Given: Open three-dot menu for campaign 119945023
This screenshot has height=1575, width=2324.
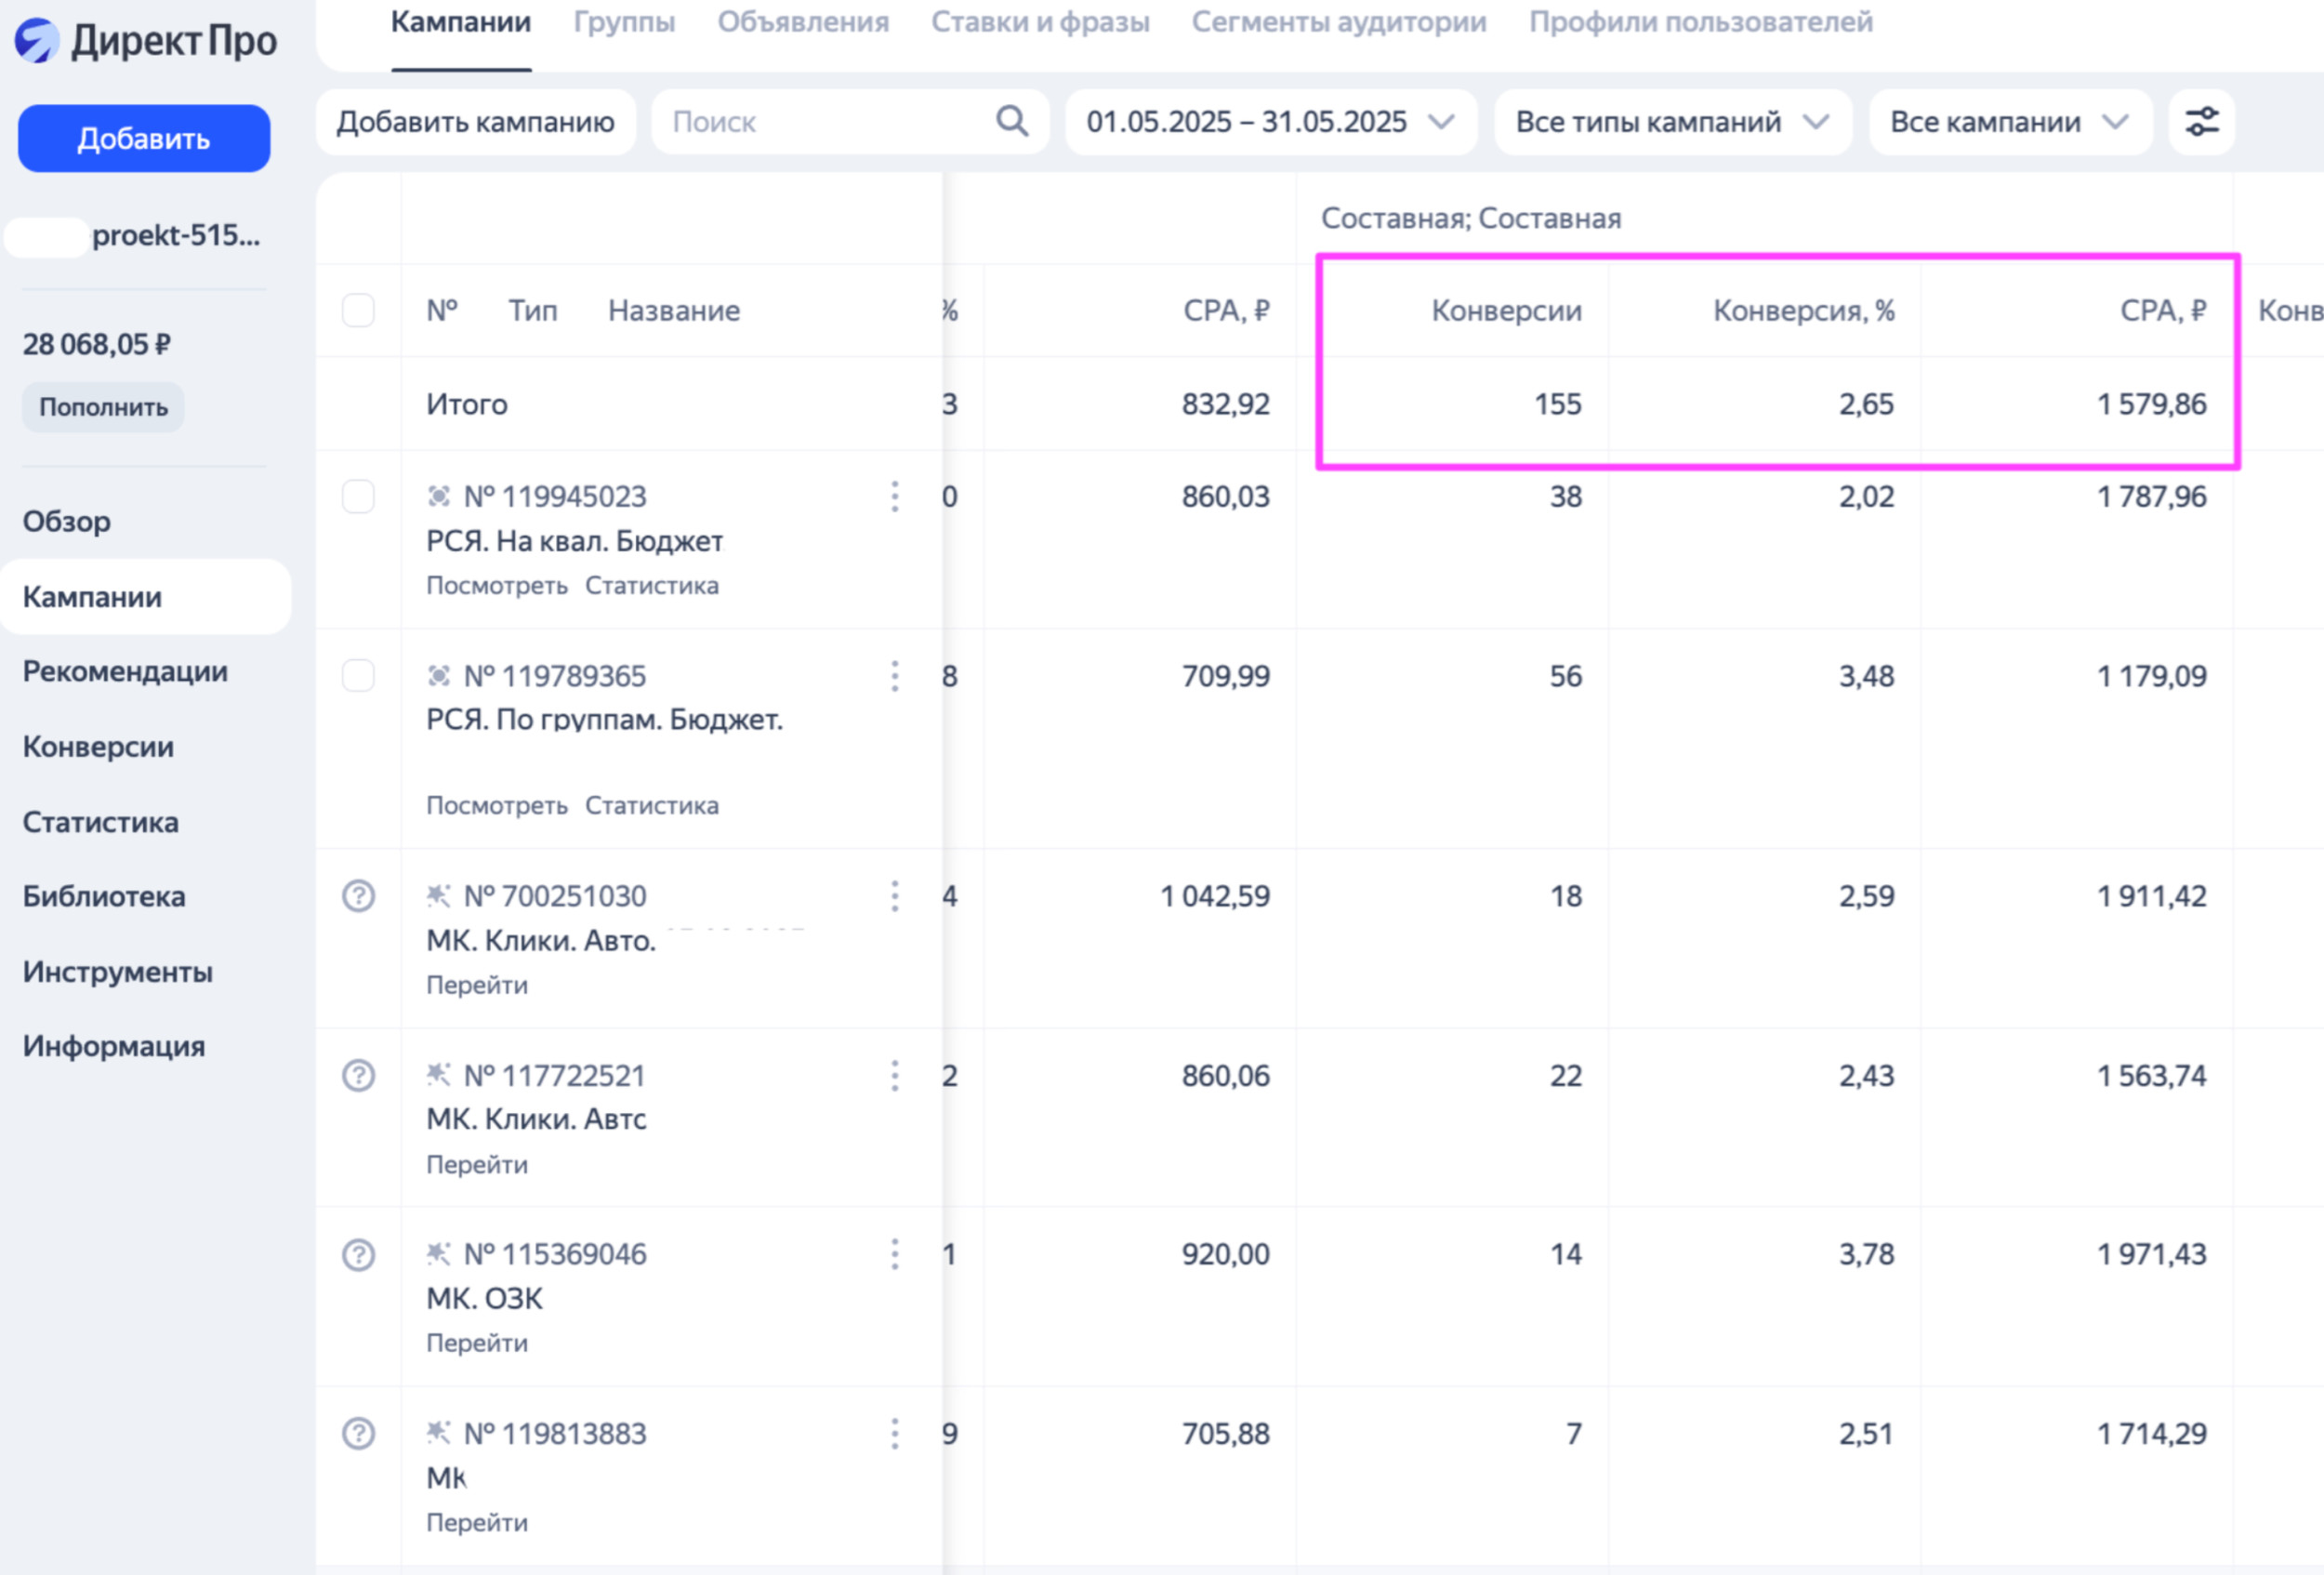Looking at the screenshot, I should (895, 496).
